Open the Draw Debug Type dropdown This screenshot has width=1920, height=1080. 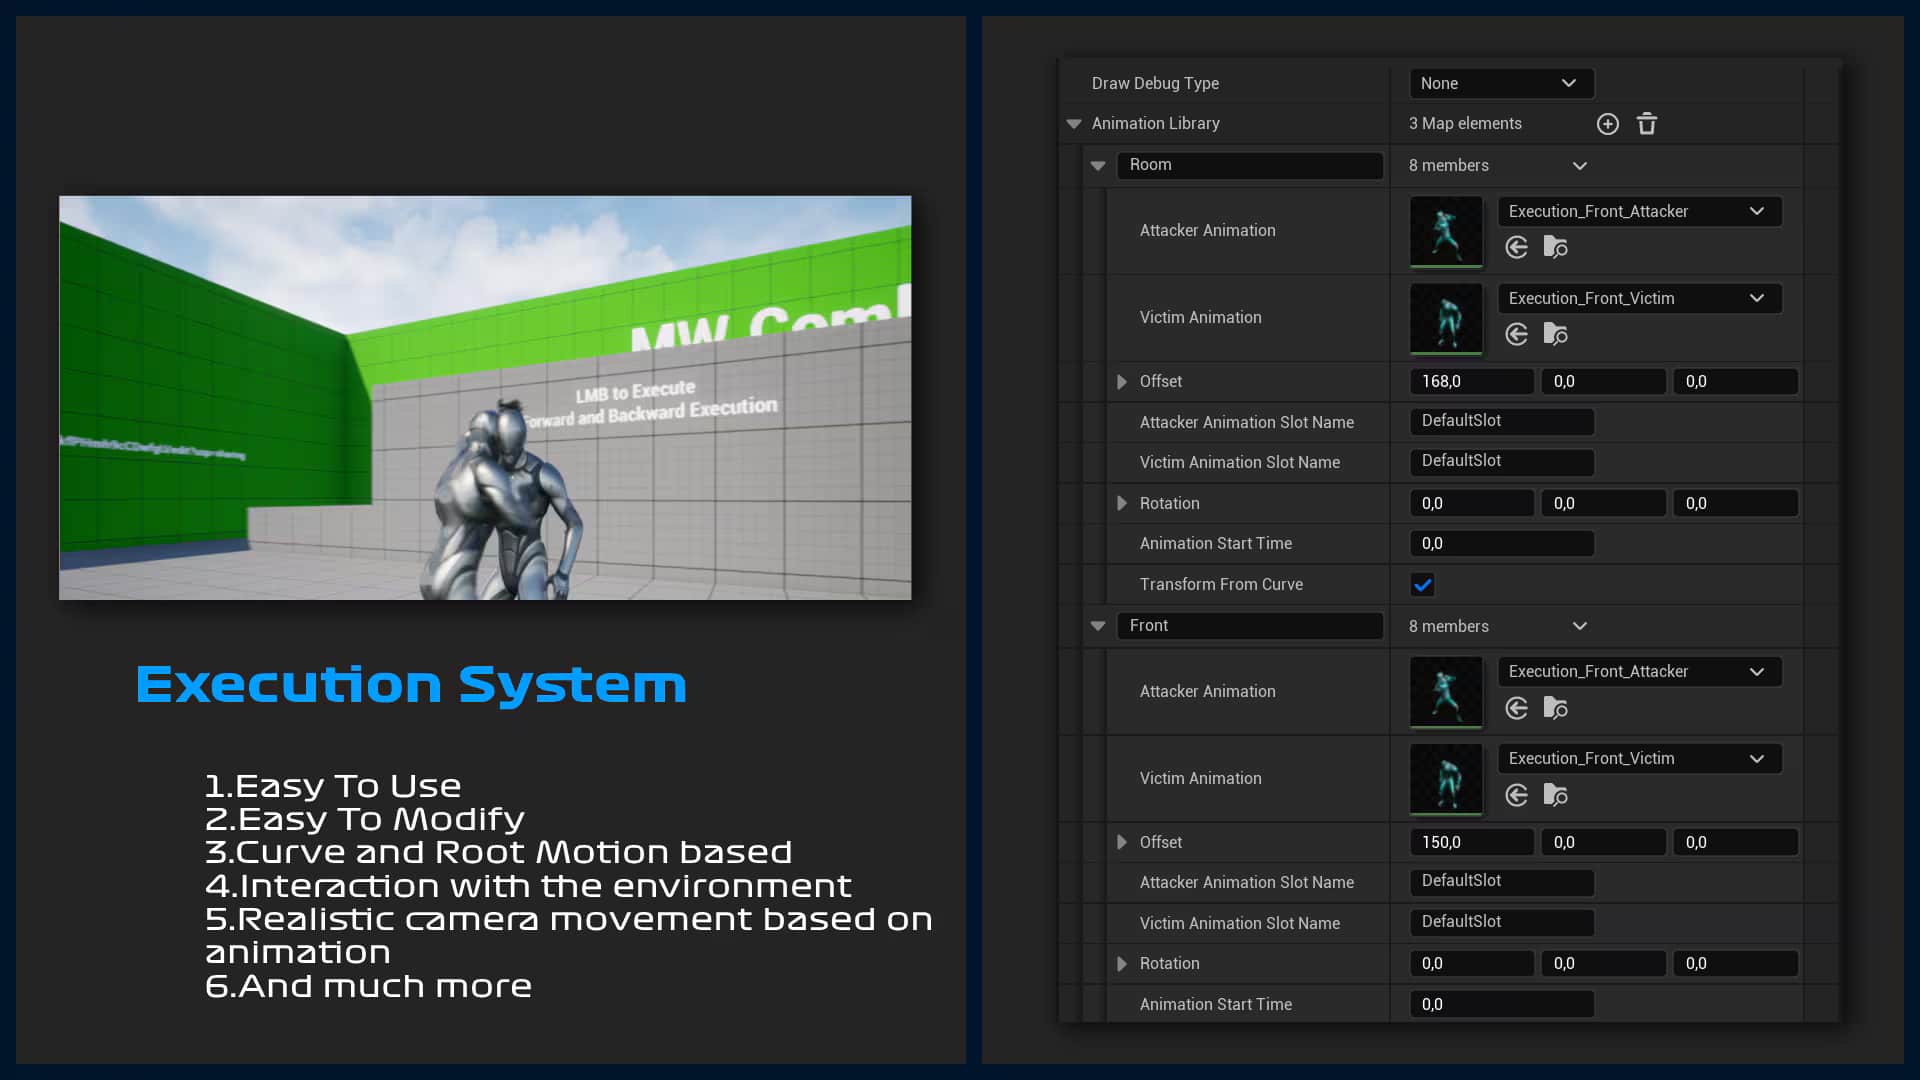pyautogui.click(x=1500, y=83)
